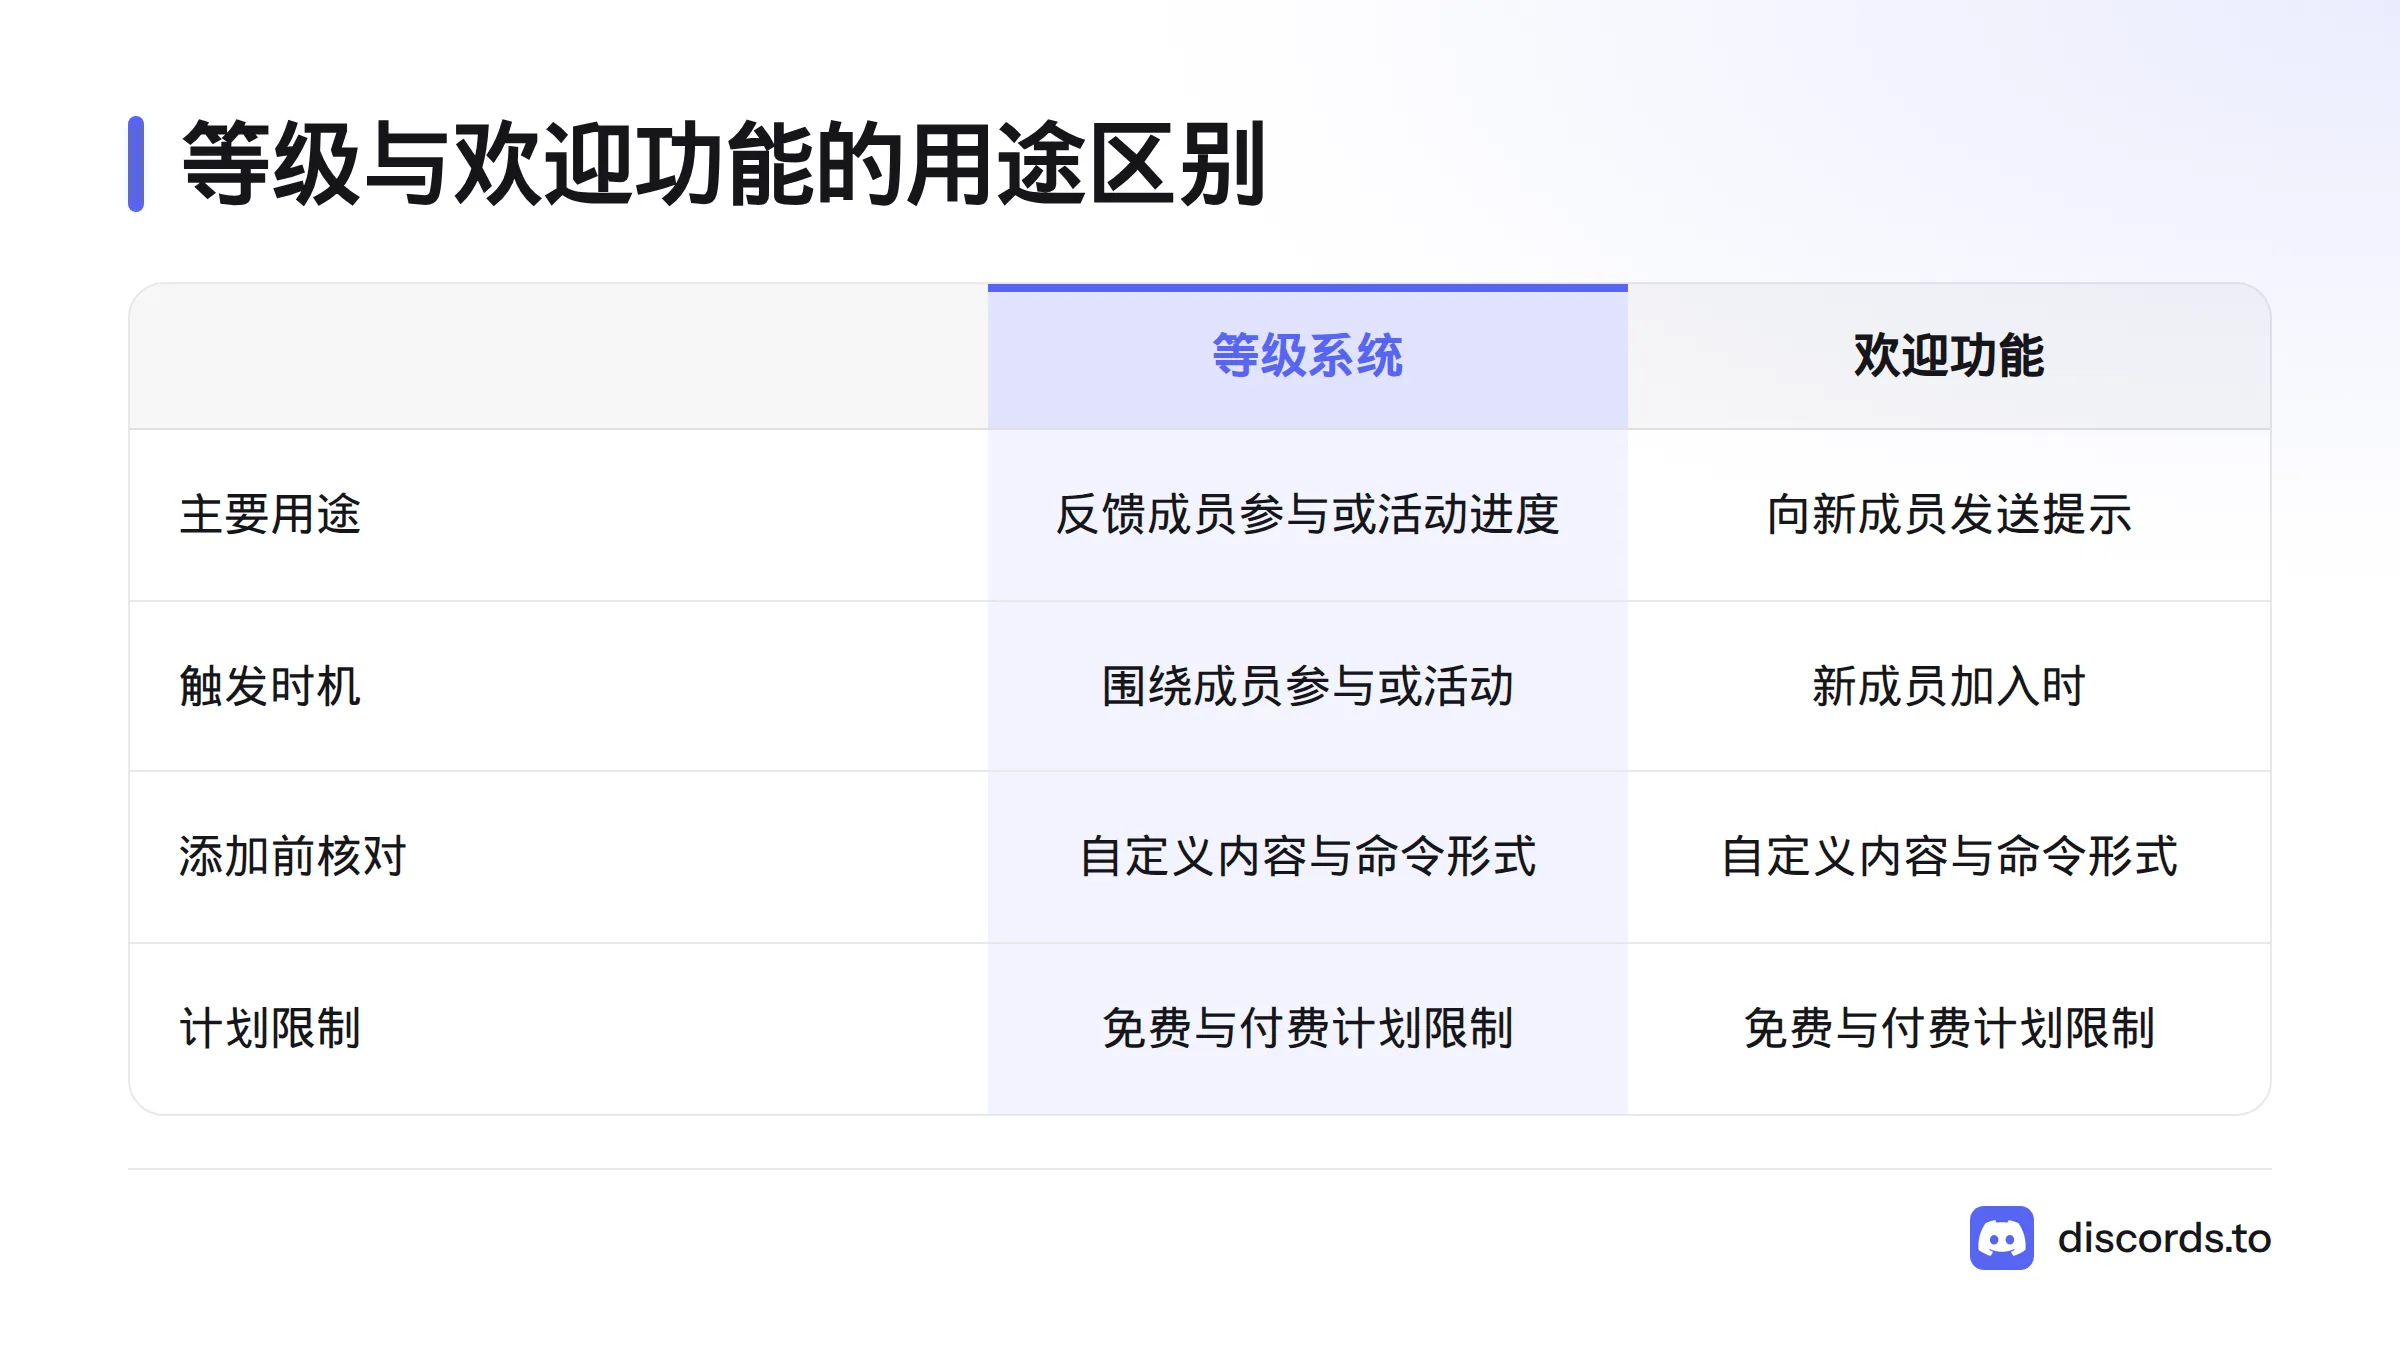
Task: Click 免费与付费计划限制 in 欢迎功能 column
Action: (1949, 1029)
